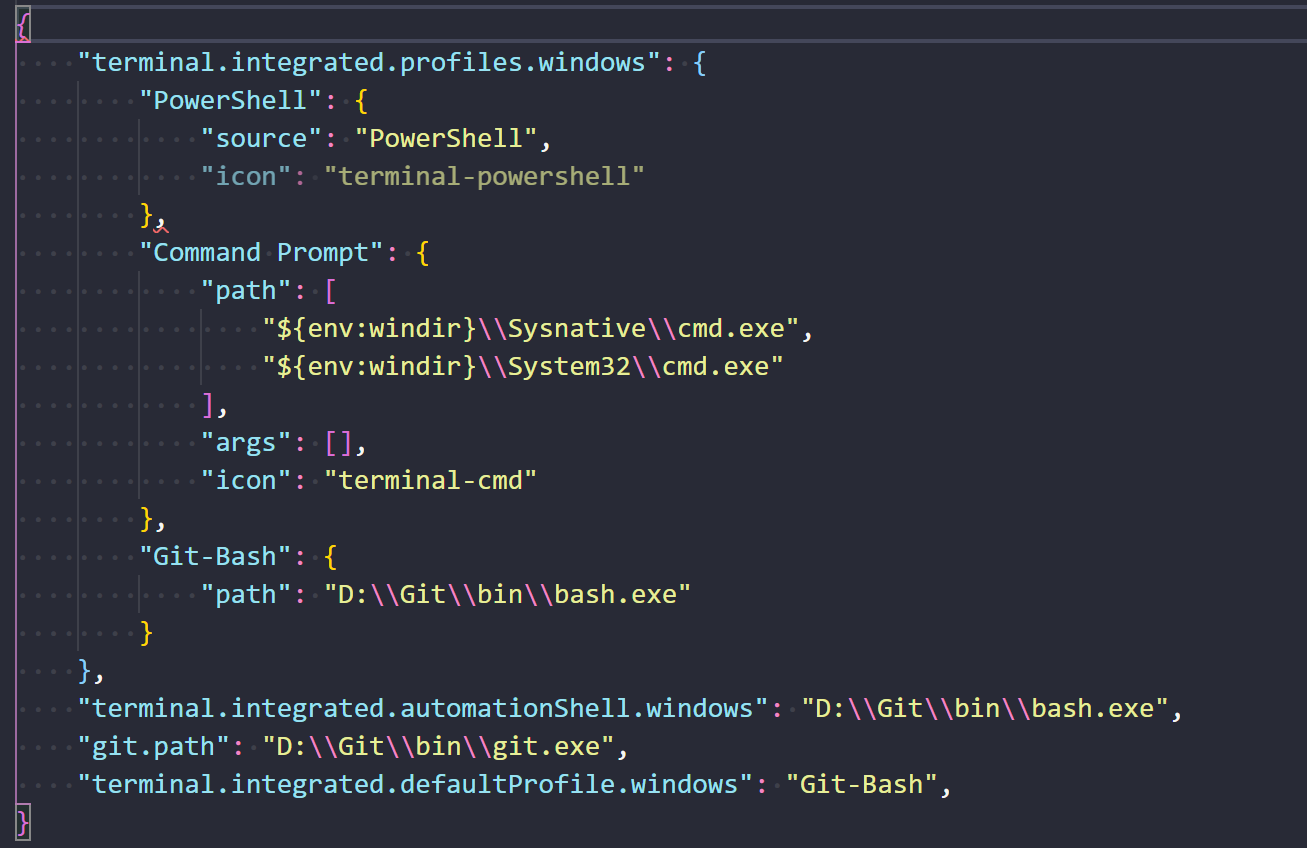Click the "terminal.integrated.automationShell.windows" key
This screenshot has height=848, width=1307.
tap(422, 708)
